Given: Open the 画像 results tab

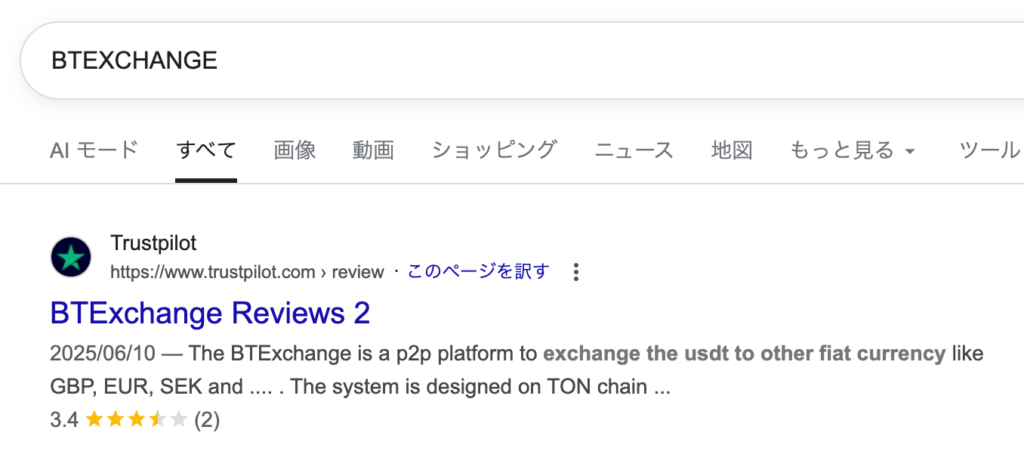Looking at the screenshot, I should [295, 151].
